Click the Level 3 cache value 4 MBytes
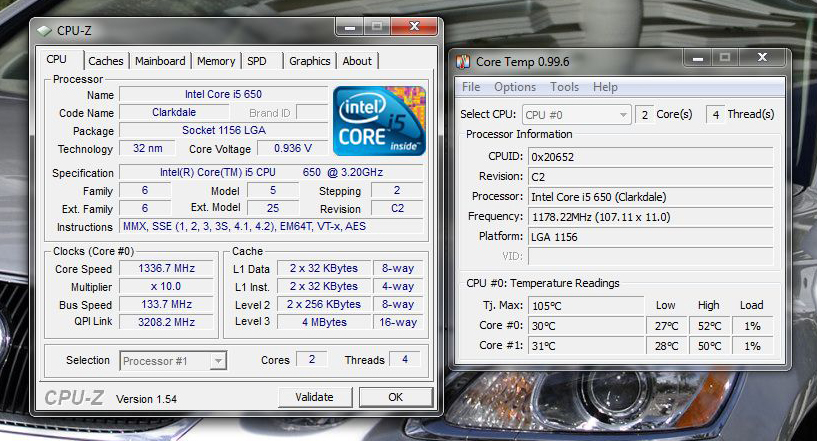Screen dimensions: 817x441 click(324, 322)
